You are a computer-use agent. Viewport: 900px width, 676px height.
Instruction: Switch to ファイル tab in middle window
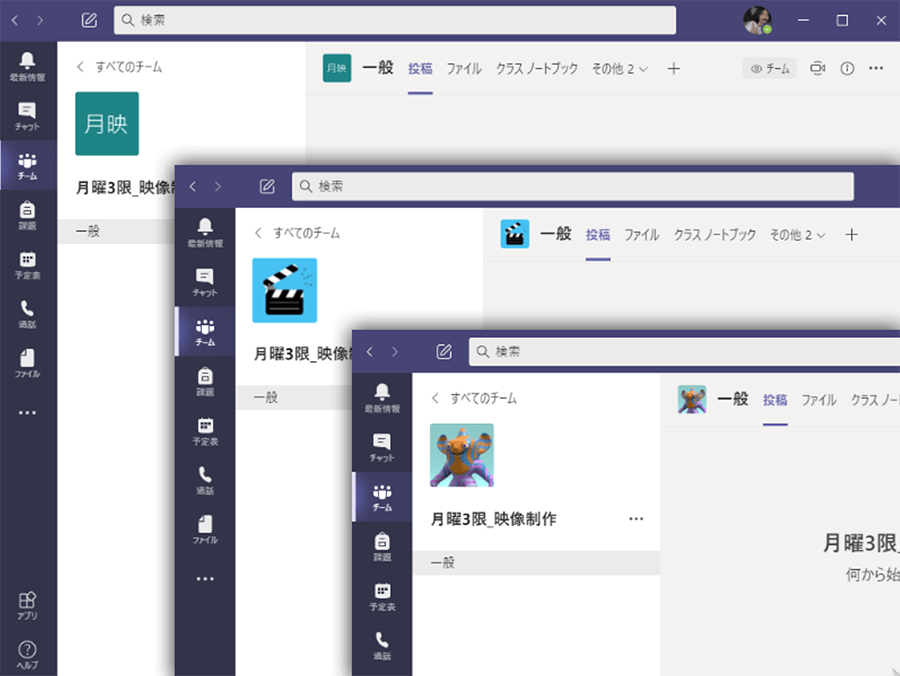pyautogui.click(x=642, y=235)
